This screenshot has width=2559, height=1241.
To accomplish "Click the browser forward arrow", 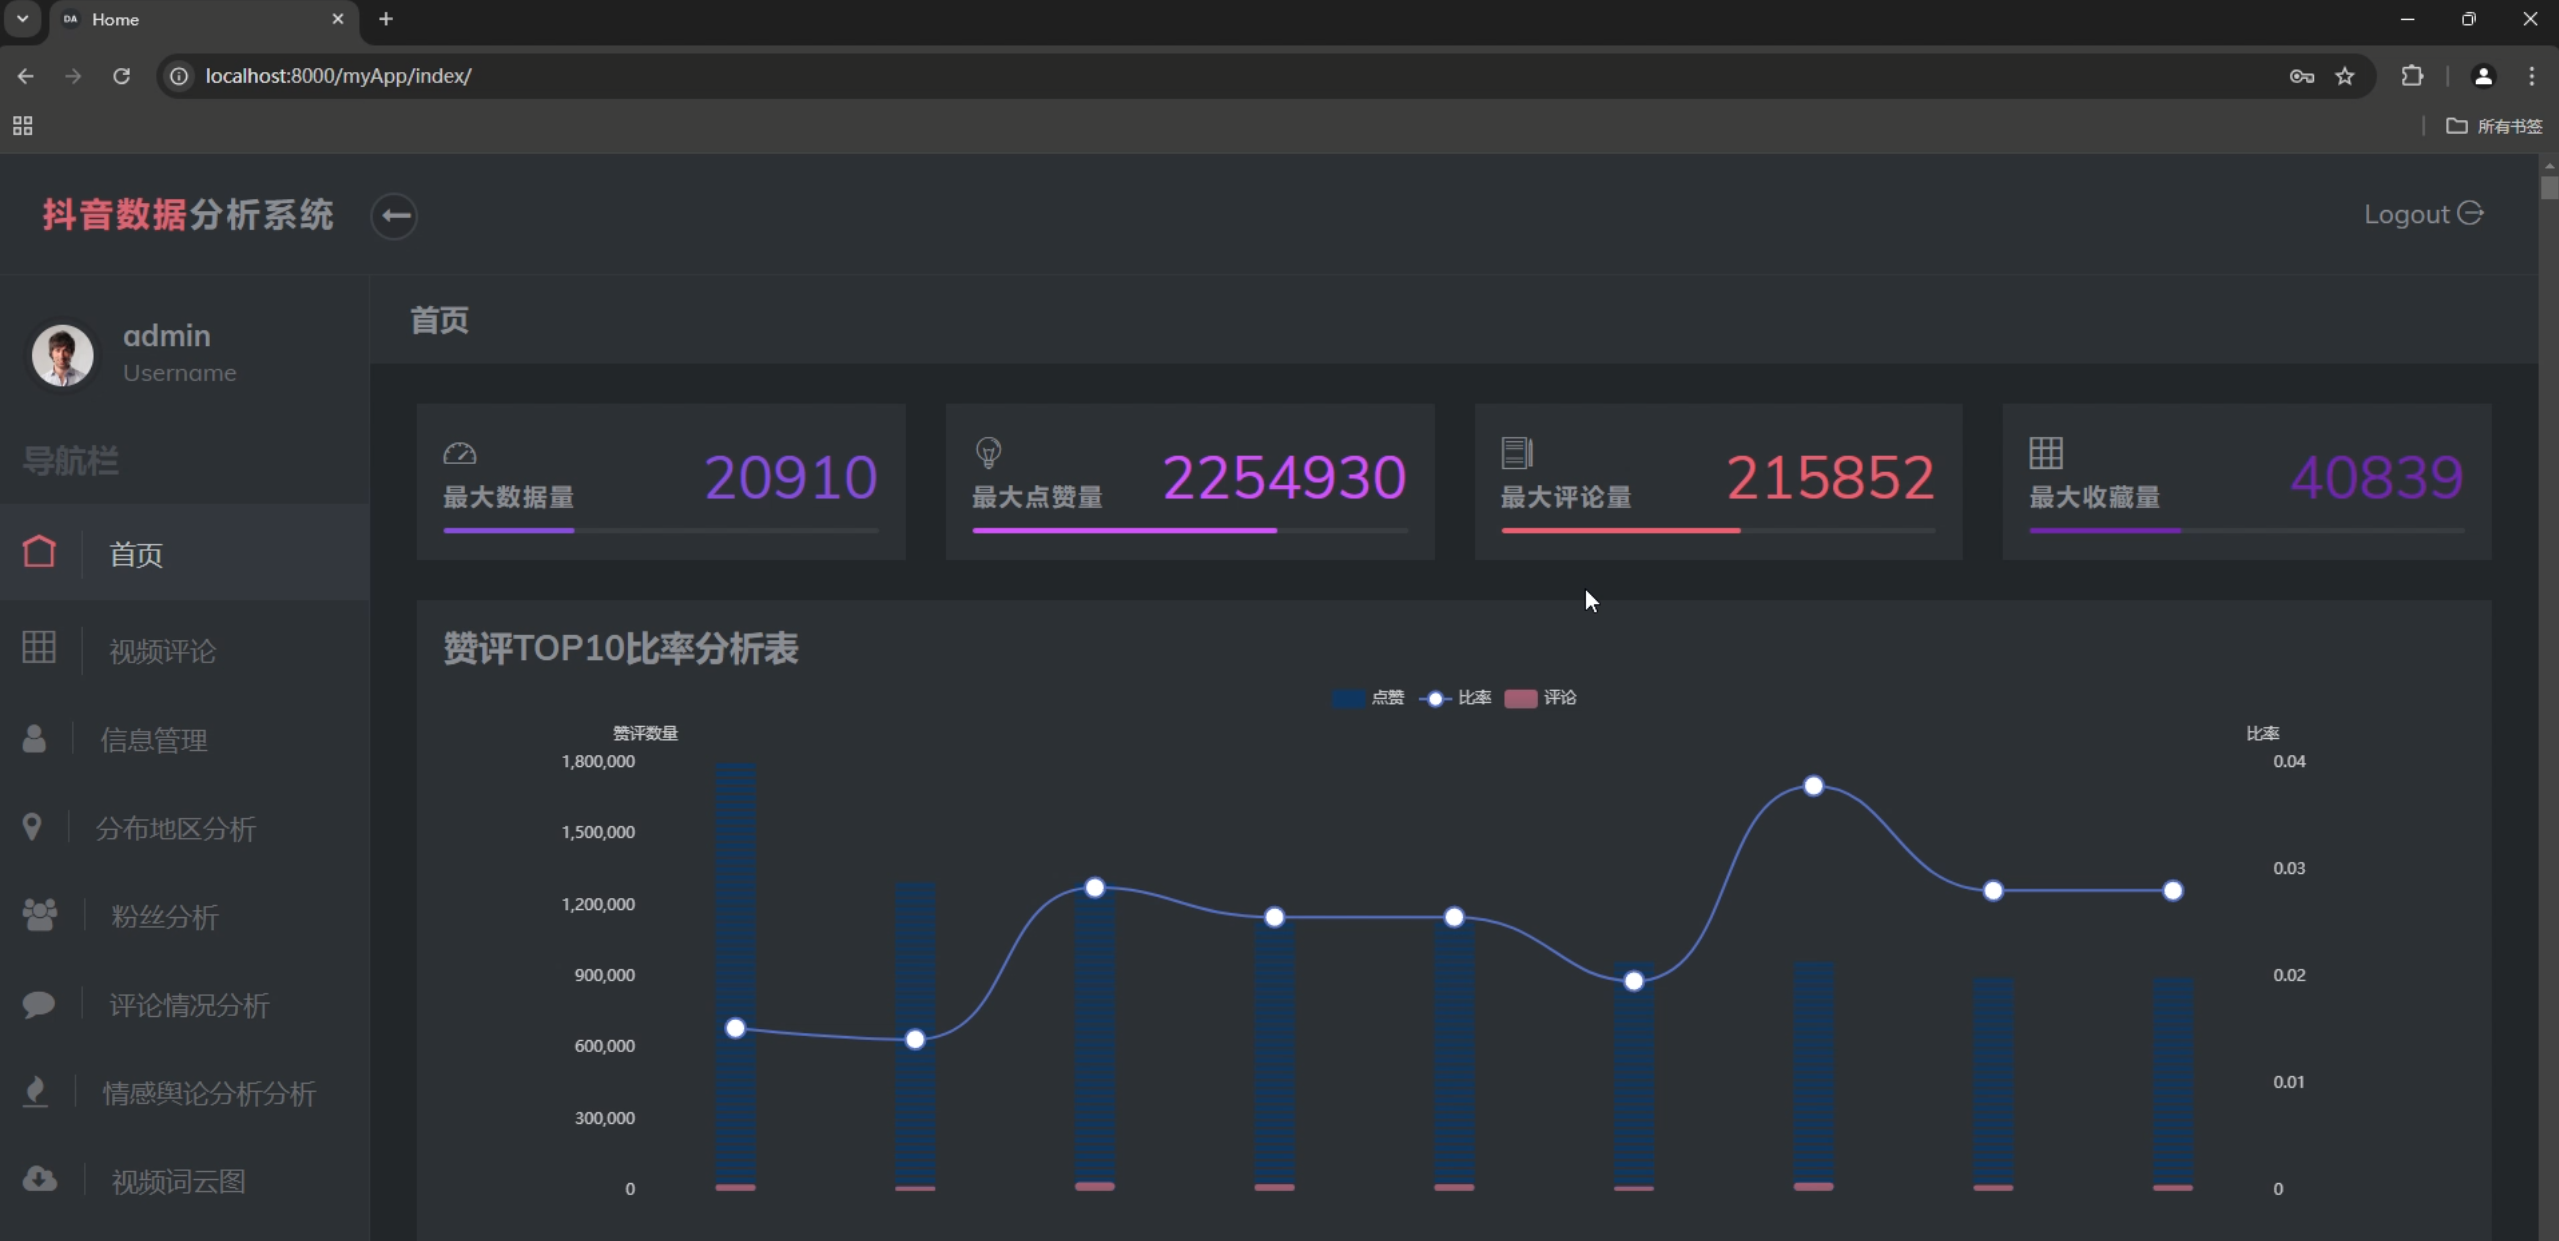I will 73,76.
